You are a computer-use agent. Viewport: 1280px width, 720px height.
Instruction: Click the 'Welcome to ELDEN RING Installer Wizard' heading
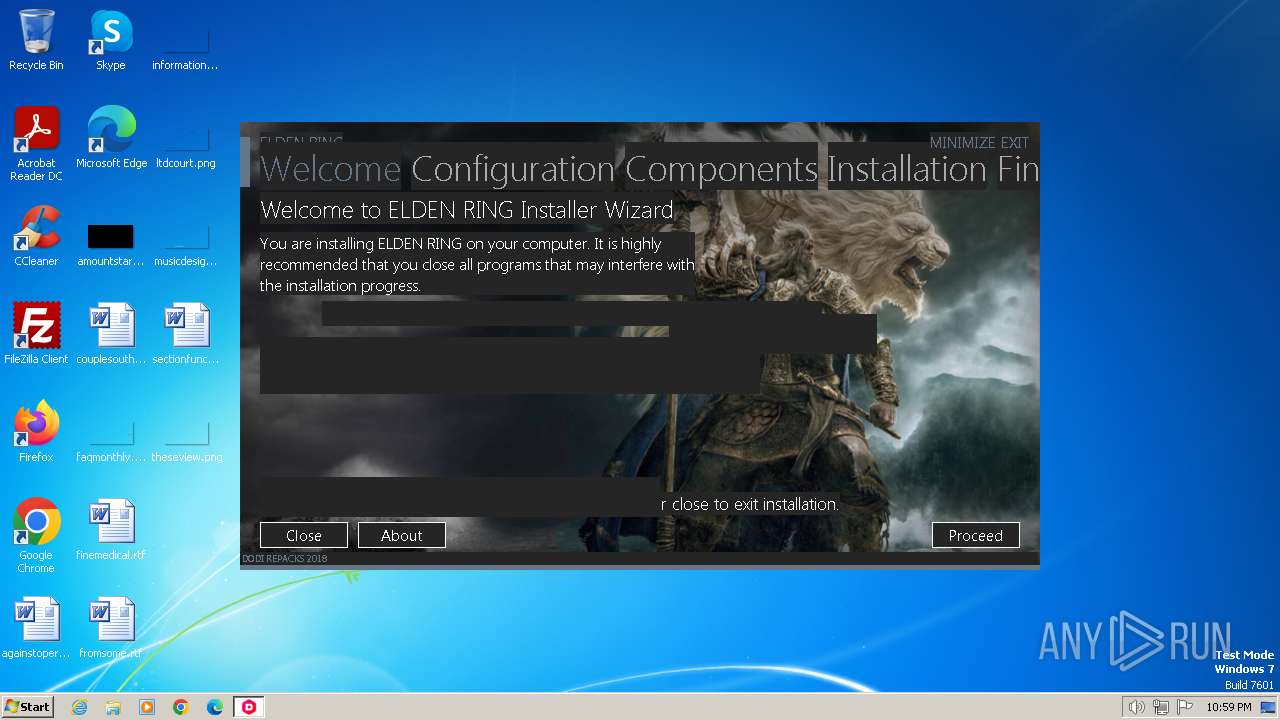click(466, 210)
